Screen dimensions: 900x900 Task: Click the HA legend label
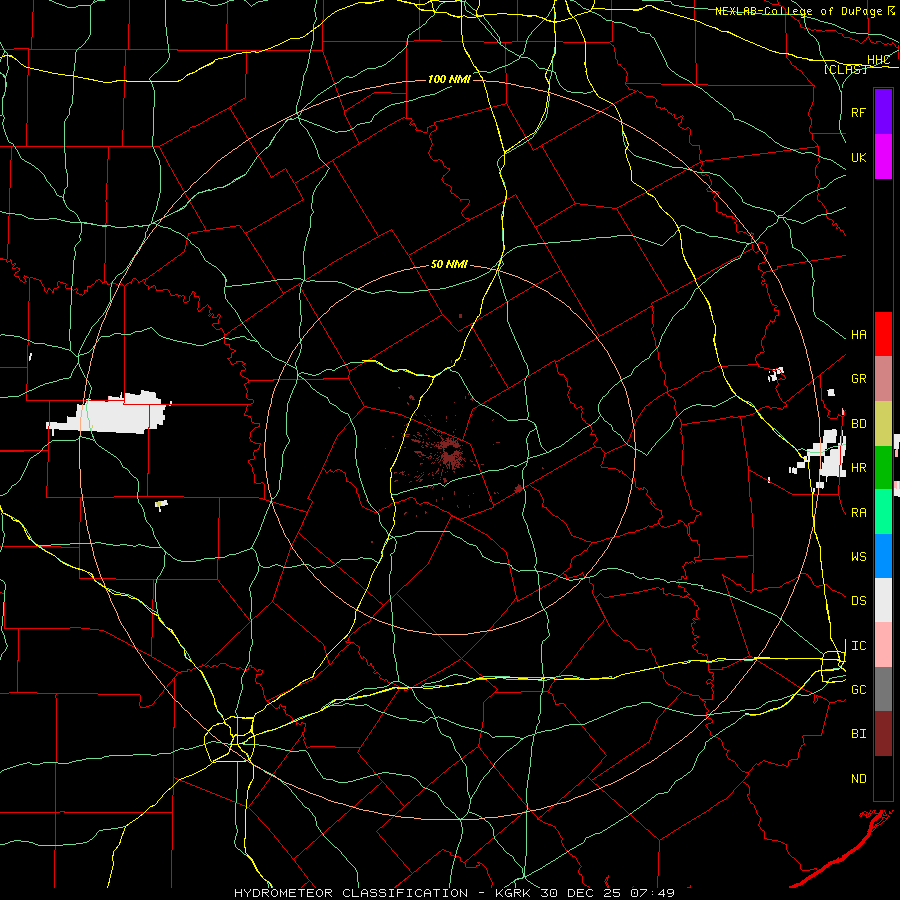pos(858,334)
